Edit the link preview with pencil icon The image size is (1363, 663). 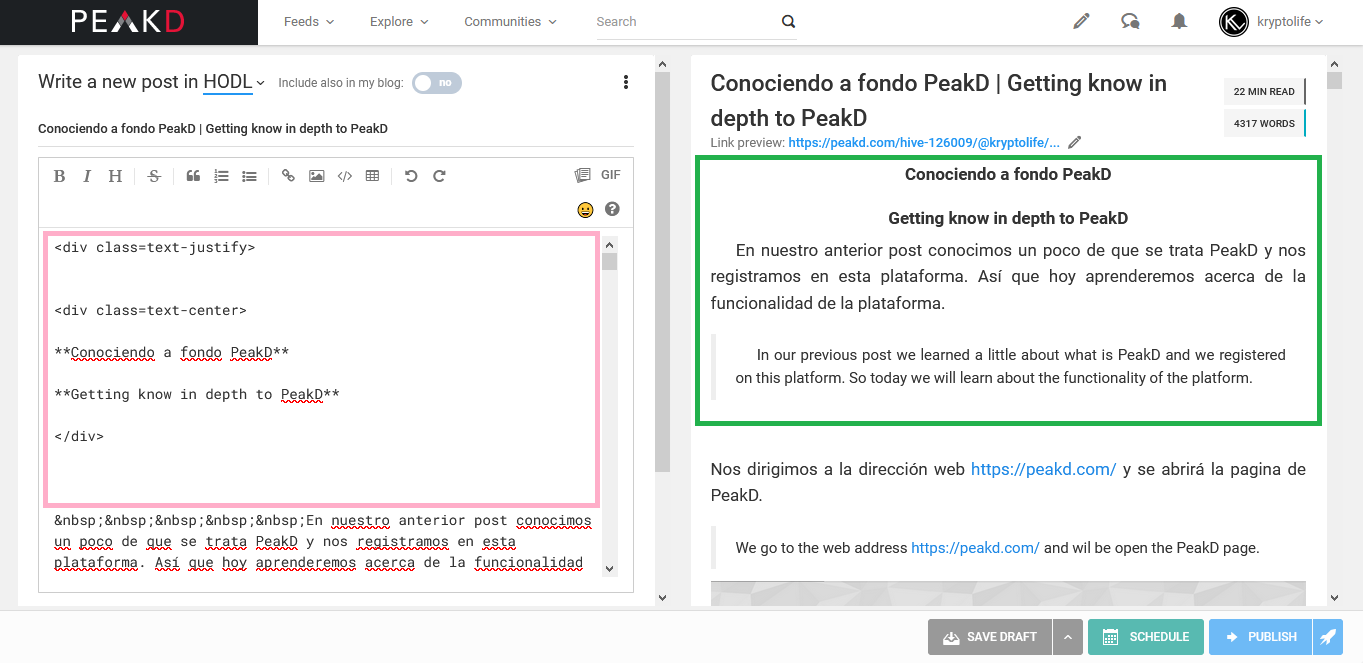(1075, 143)
